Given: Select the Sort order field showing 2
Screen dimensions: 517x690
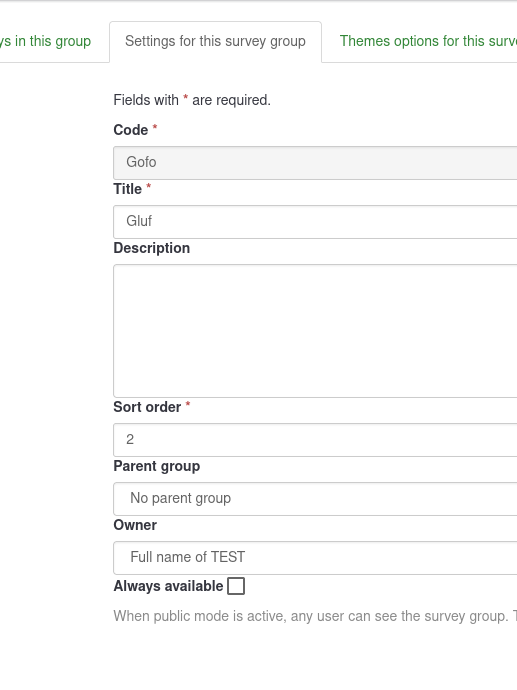Looking at the screenshot, I should (315, 440).
